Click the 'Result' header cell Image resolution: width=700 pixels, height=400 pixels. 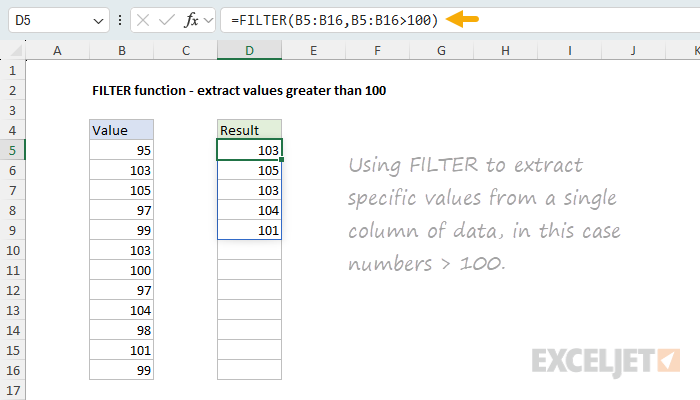(x=250, y=130)
